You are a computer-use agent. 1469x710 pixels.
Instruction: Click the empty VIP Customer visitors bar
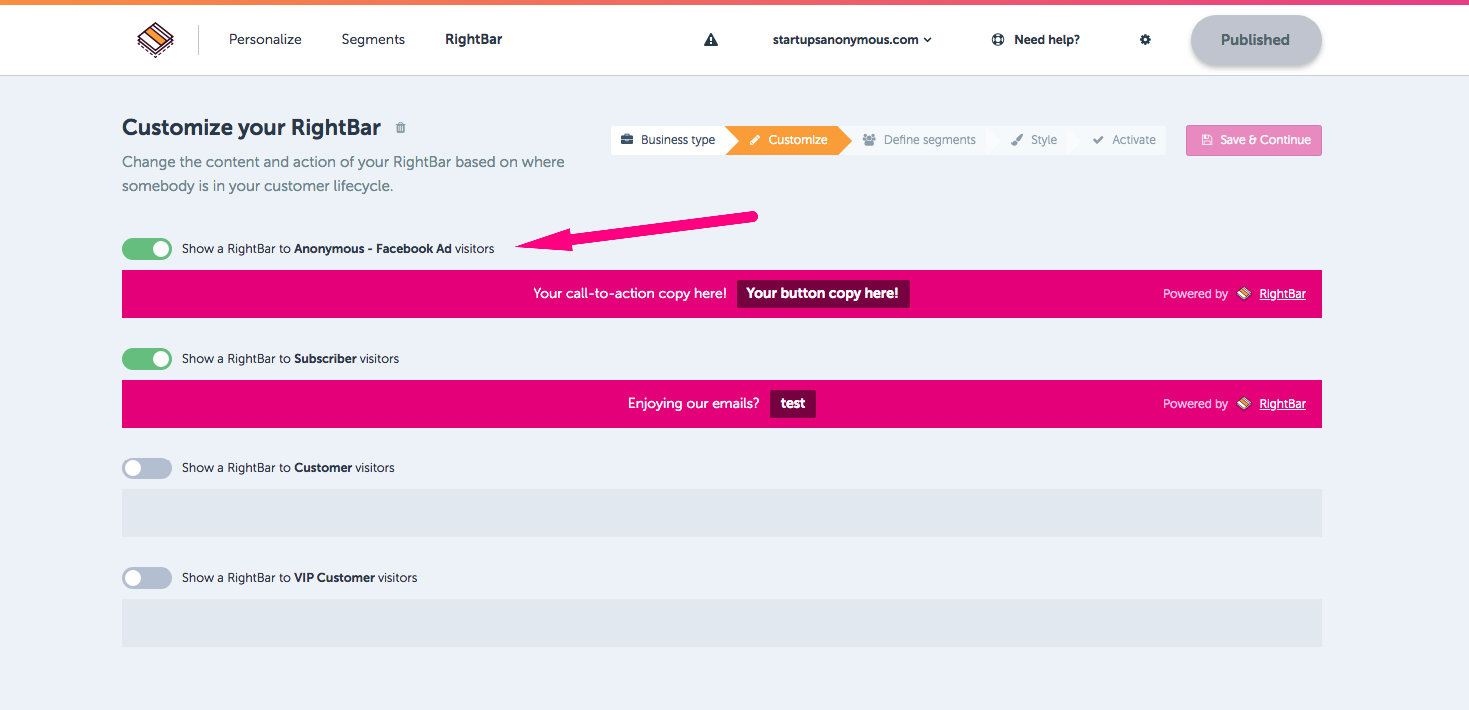(722, 623)
